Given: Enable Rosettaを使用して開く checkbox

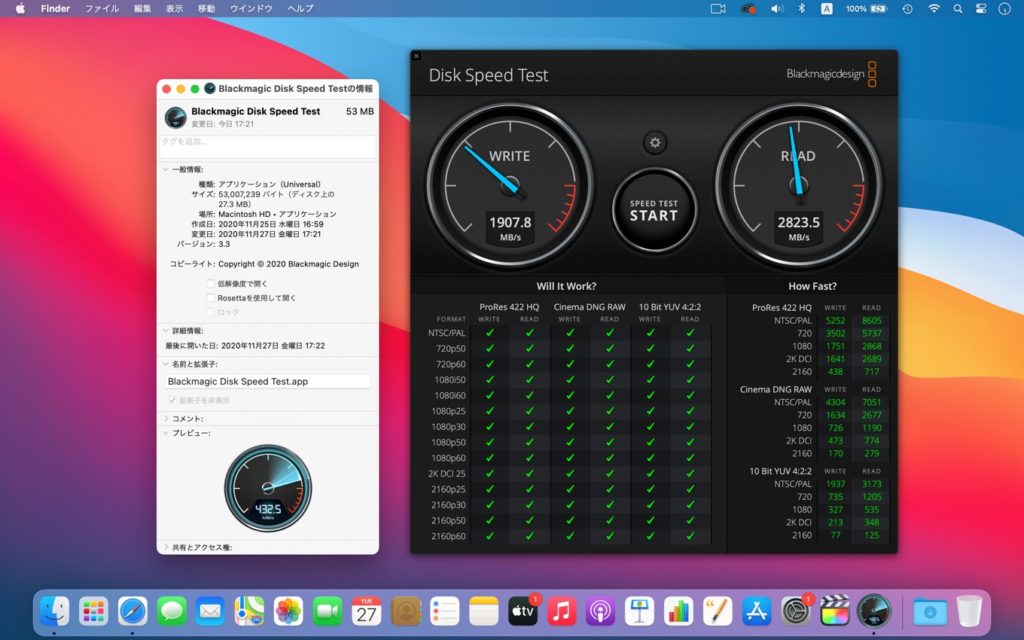Looking at the screenshot, I should point(210,298).
